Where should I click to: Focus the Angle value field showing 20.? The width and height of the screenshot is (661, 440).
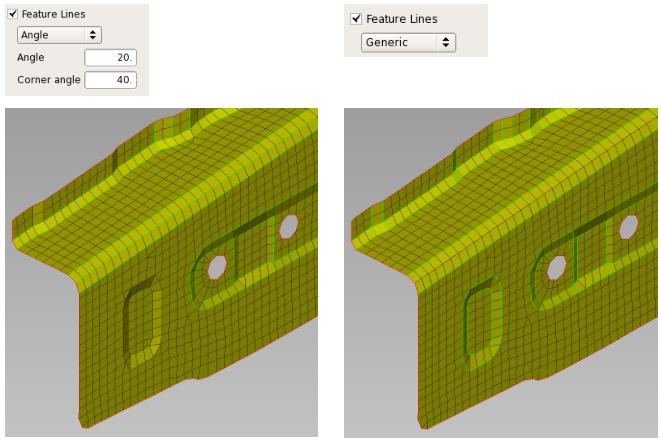coord(110,57)
